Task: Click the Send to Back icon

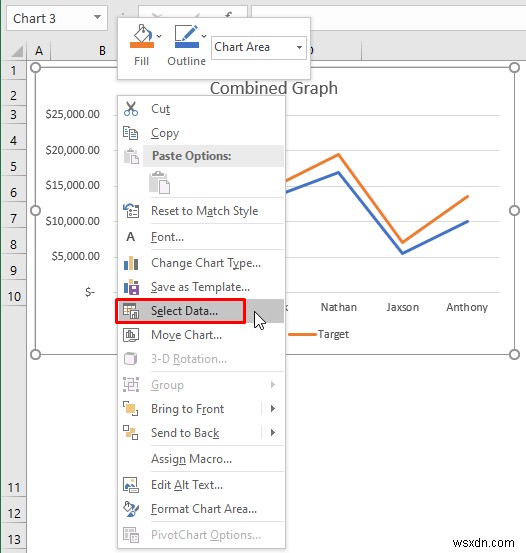Action: click(x=131, y=433)
